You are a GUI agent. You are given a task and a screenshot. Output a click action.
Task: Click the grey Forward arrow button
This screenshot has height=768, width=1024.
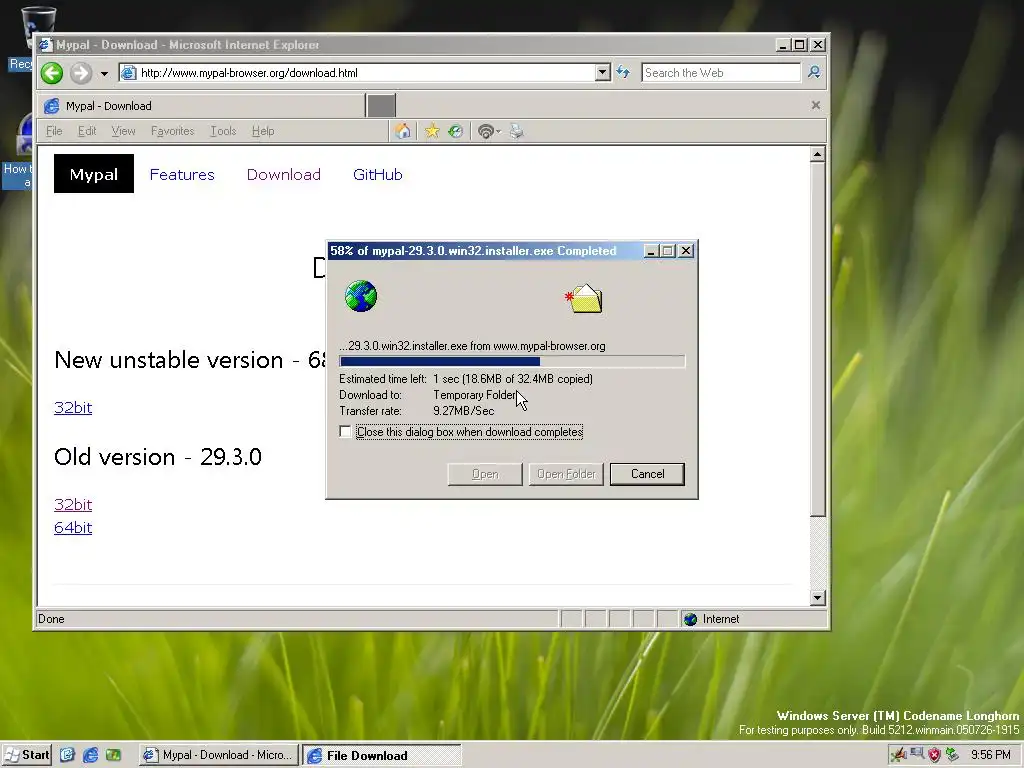pyautogui.click(x=81, y=72)
